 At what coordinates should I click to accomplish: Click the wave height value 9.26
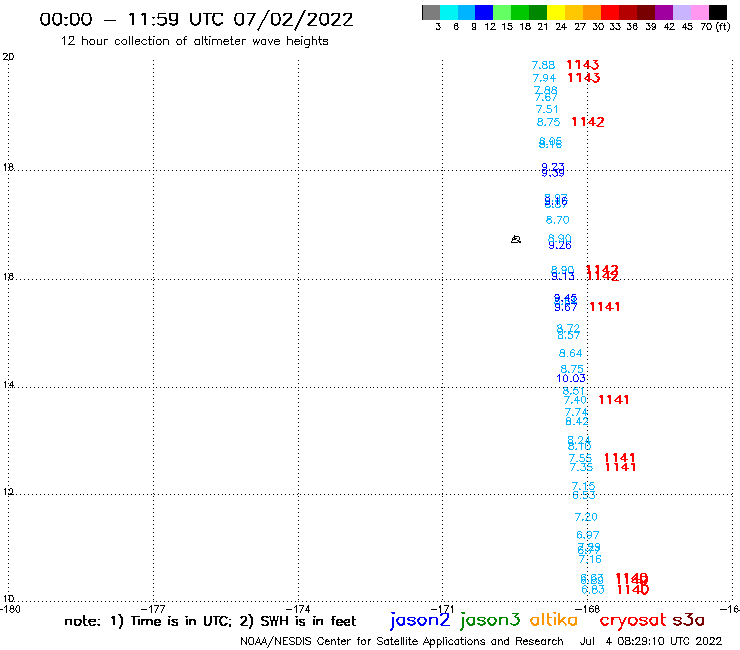(560, 245)
